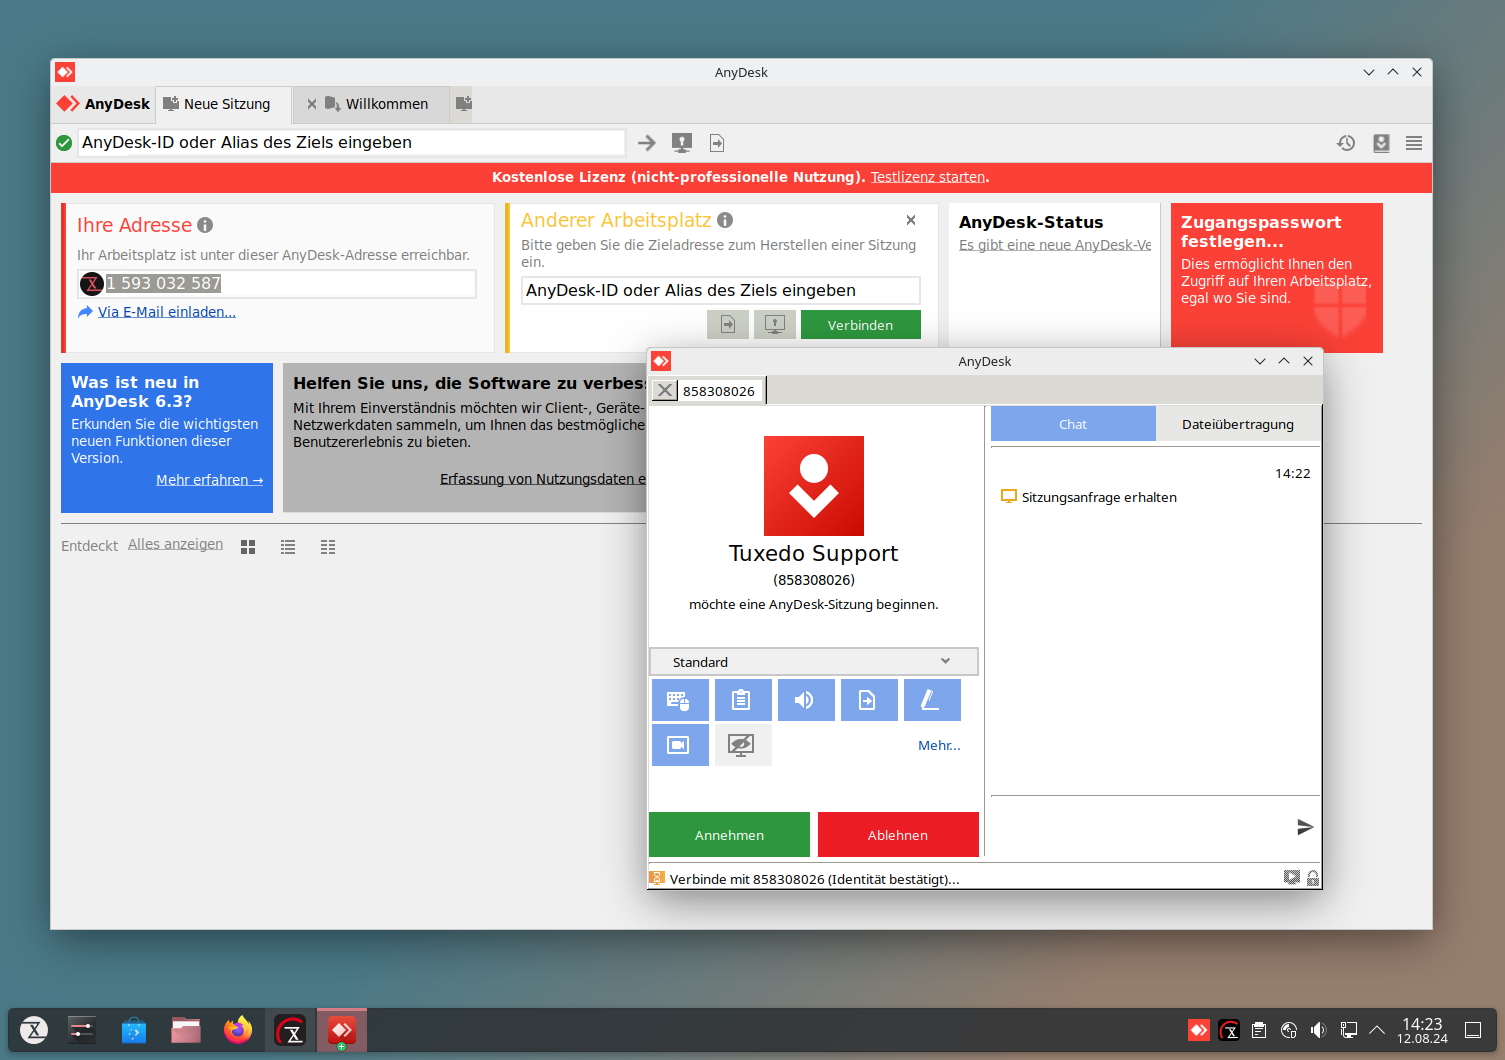Open Discover store from taskbar

pos(134,1030)
